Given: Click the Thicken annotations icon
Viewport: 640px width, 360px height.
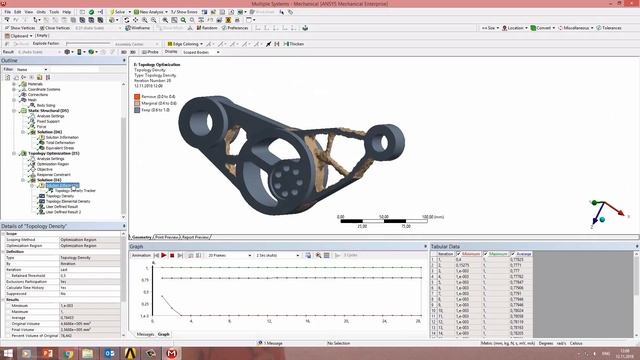Looking at the screenshot, I should pos(293,44).
